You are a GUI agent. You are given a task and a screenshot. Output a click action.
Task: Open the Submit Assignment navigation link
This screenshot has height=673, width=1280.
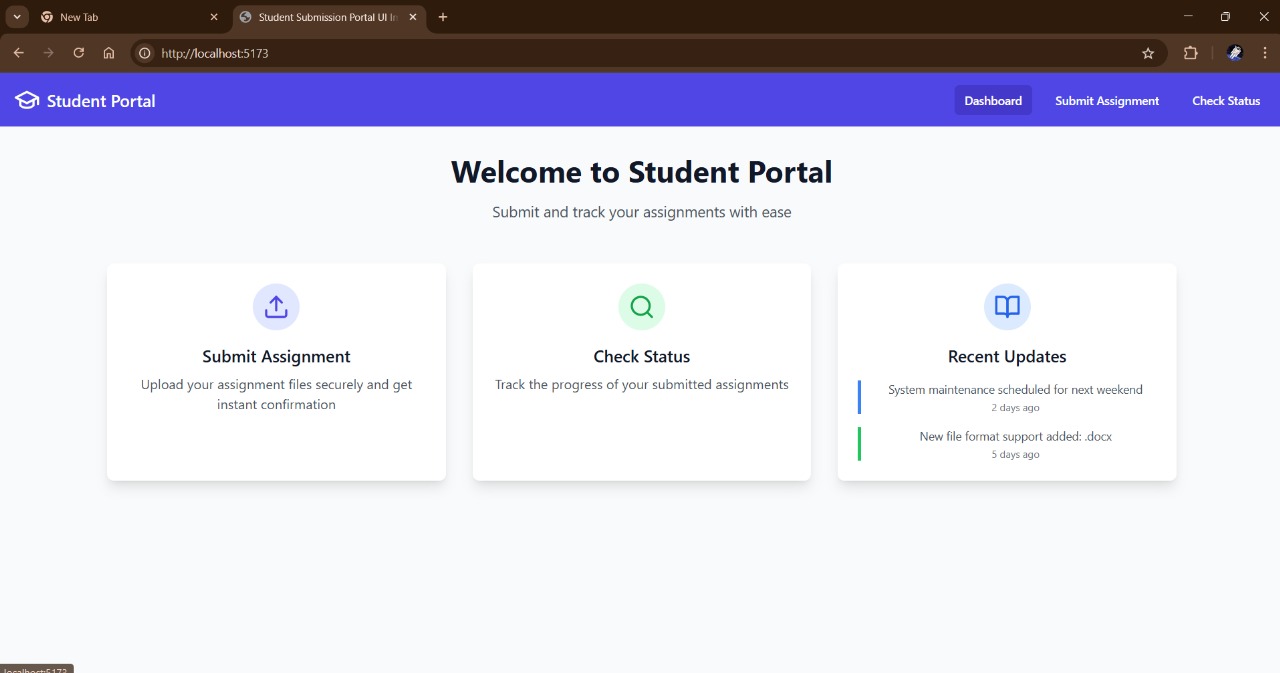coord(1107,100)
